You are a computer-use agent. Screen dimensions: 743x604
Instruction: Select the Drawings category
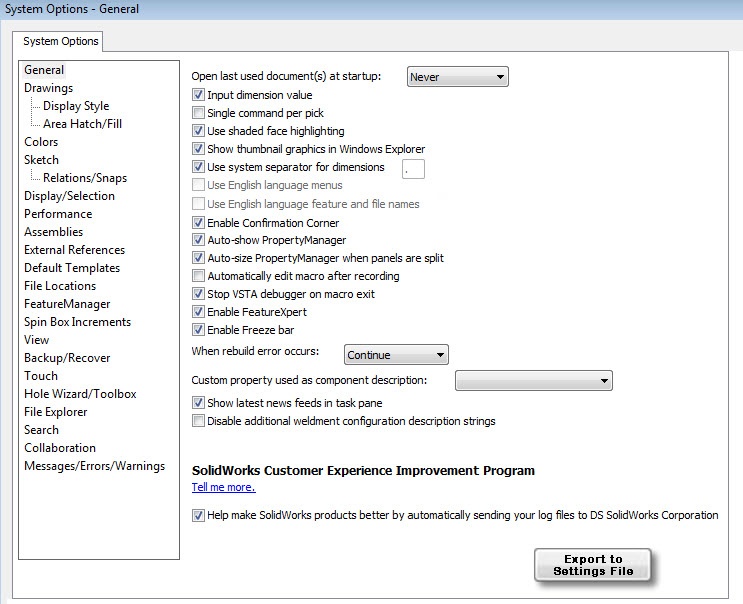(x=49, y=88)
